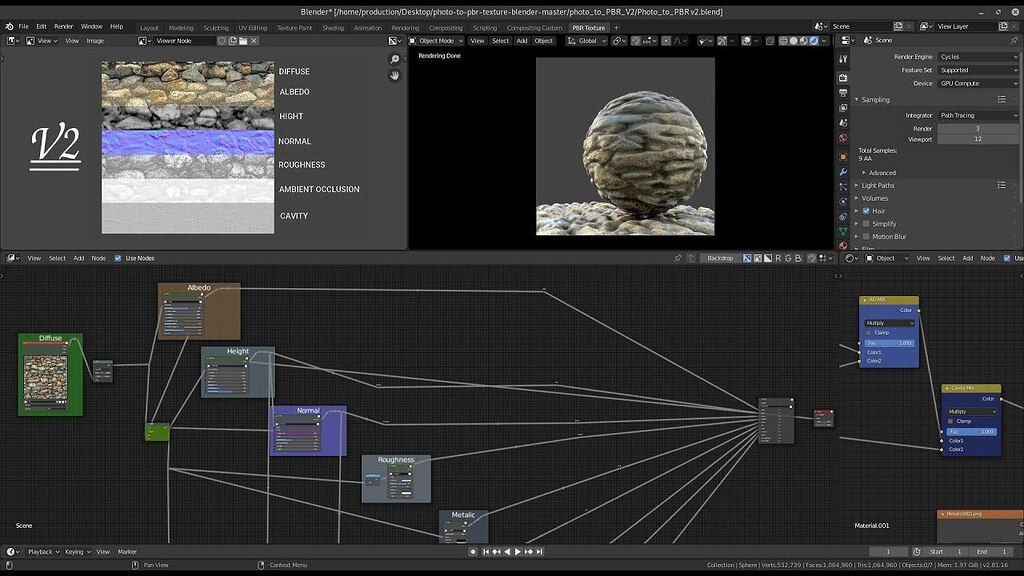Click the zoom magnifier icon in image editor

(x=394, y=59)
